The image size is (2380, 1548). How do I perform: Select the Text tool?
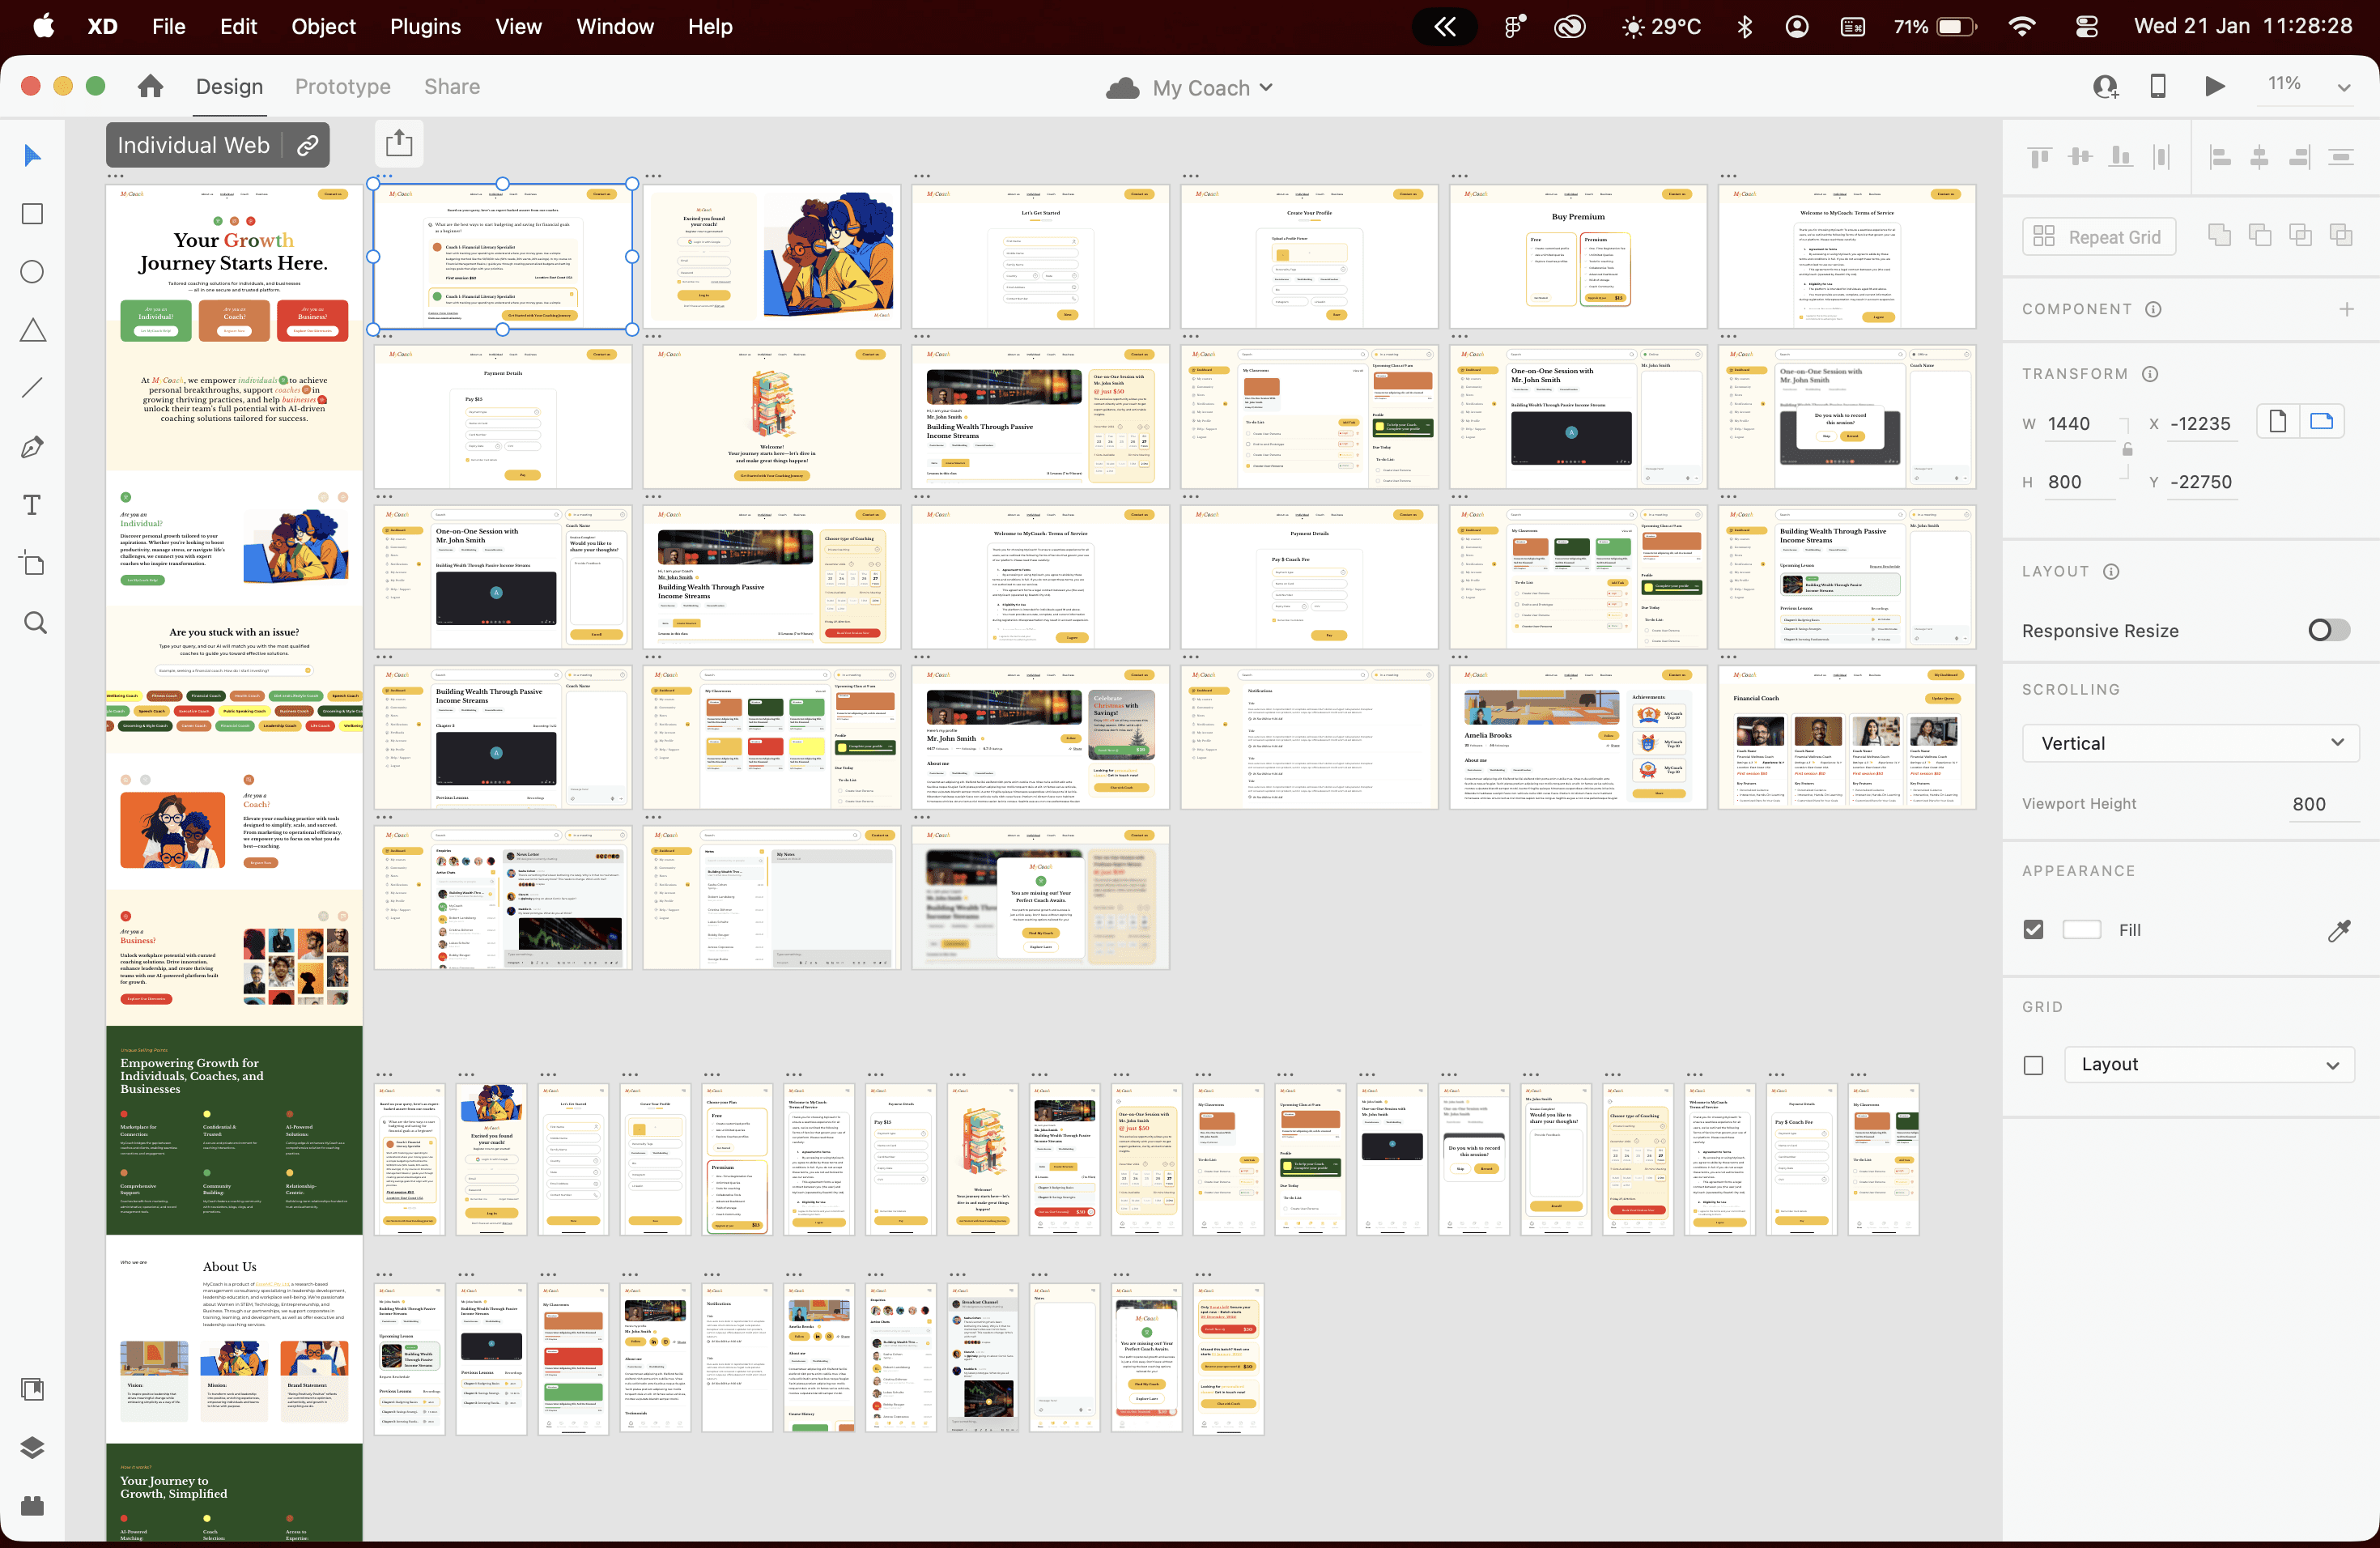click(x=32, y=505)
